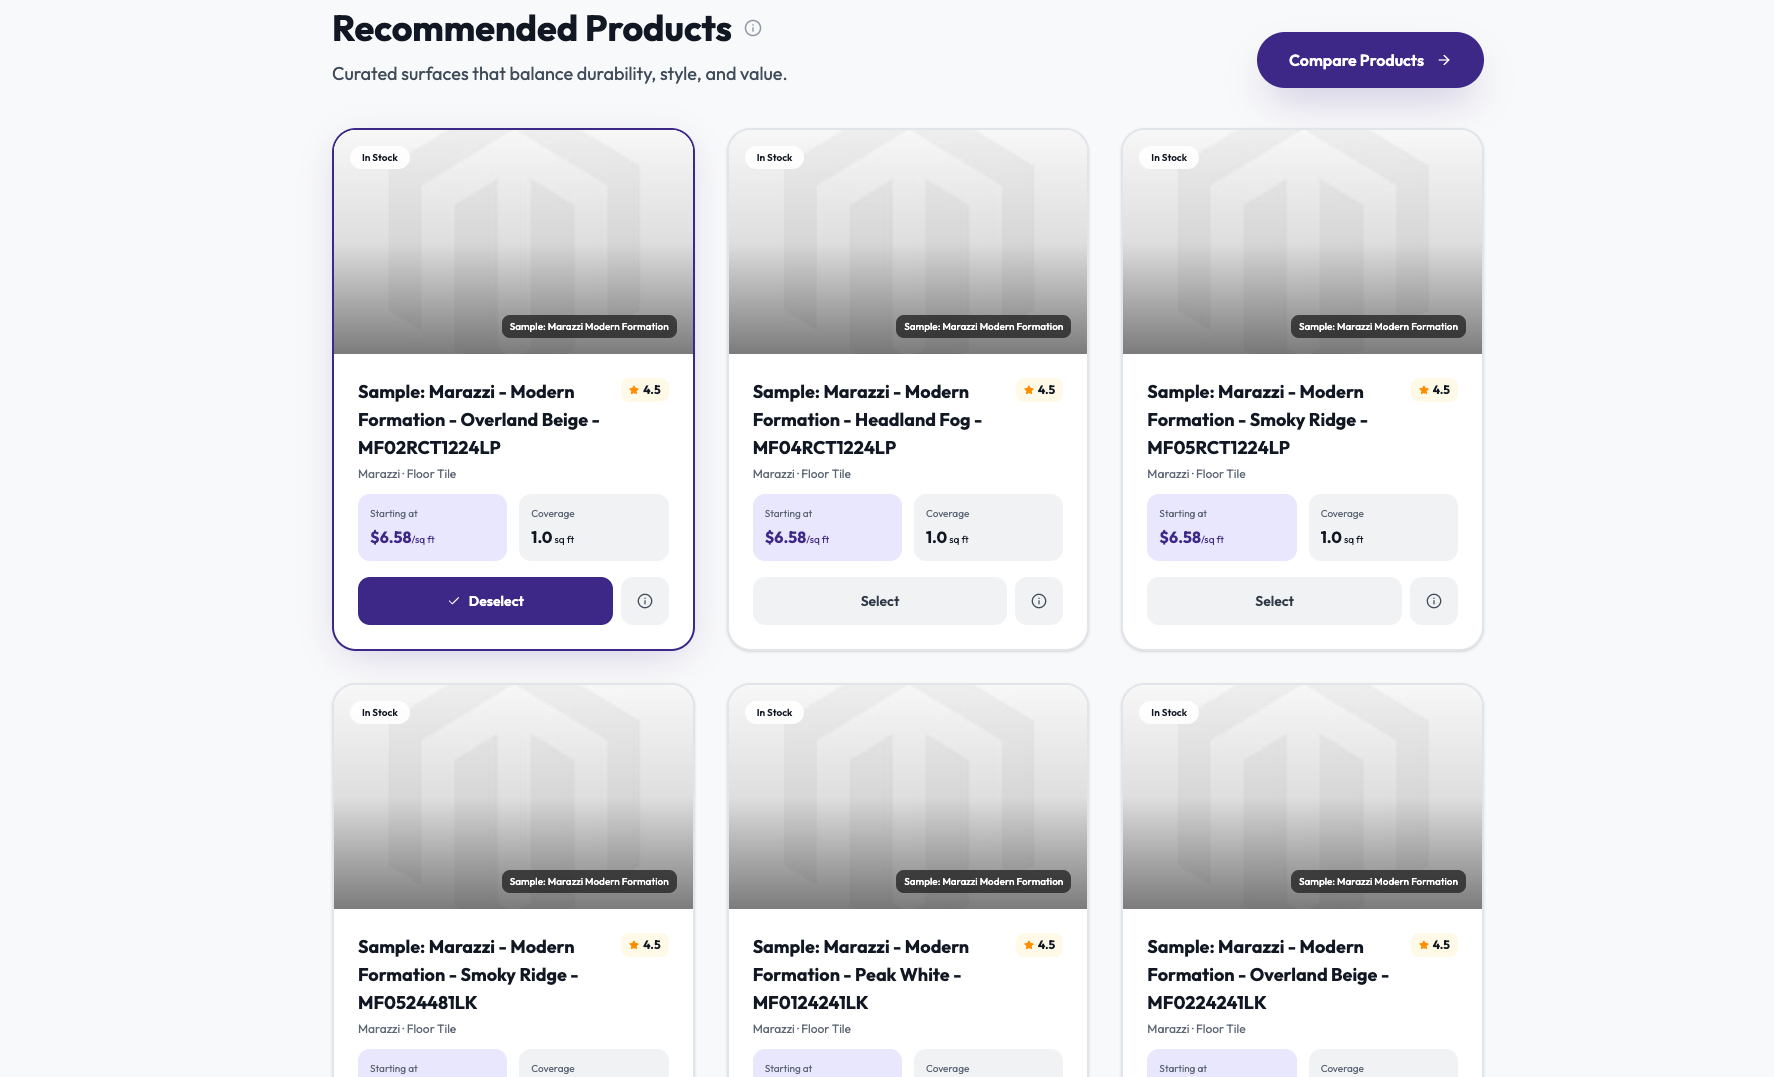
Task: Click the In Stock badge on Headland Fog card
Action: point(774,158)
